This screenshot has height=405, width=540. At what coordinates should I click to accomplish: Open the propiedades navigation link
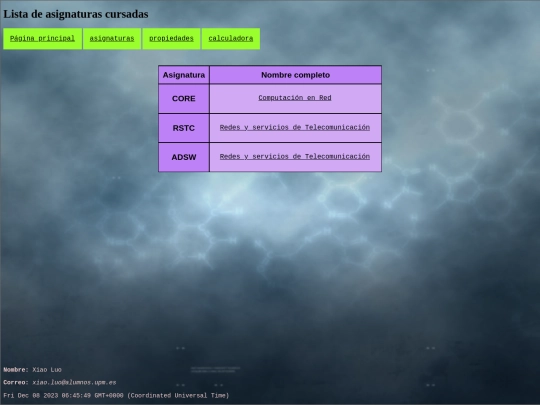pyautogui.click(x=171, y=39)
